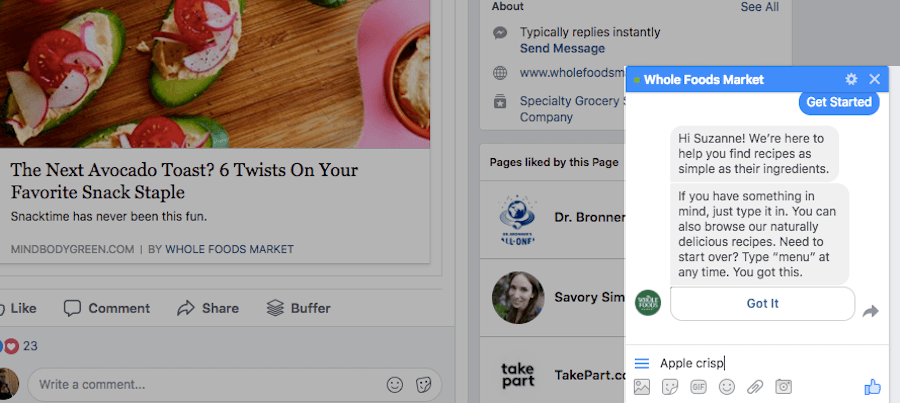Click the Got It button
Viewport: 900px width, 403px height.
pos(762,304)
